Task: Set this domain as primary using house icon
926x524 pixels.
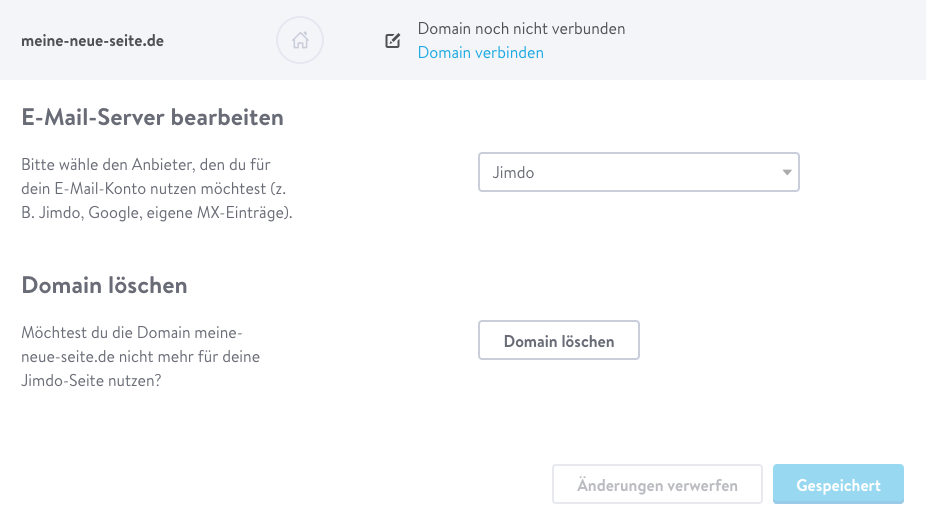Action: [x=300, y=40]
